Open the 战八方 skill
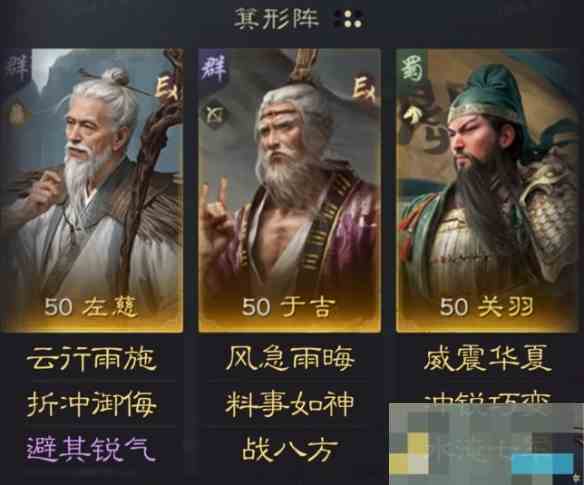 pyautogui.click(x=290, y=450)
